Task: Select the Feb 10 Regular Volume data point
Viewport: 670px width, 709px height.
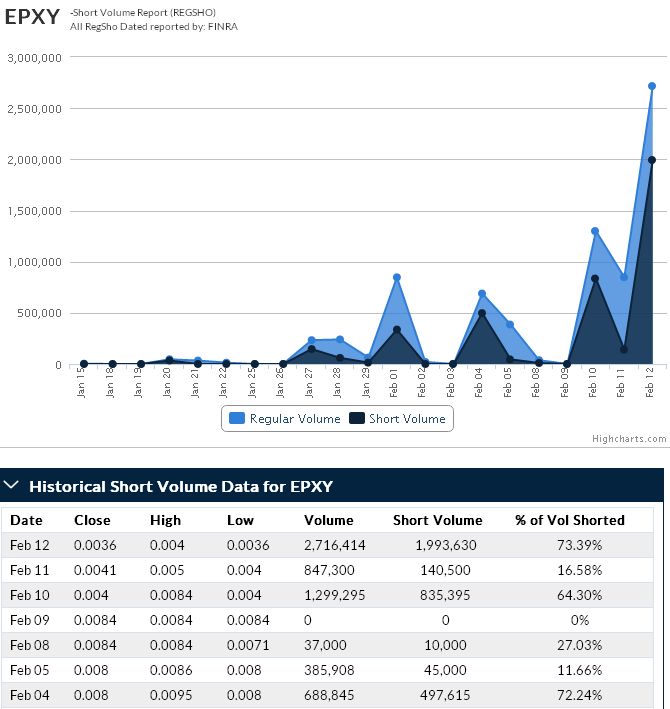Action: click(595, 231)
